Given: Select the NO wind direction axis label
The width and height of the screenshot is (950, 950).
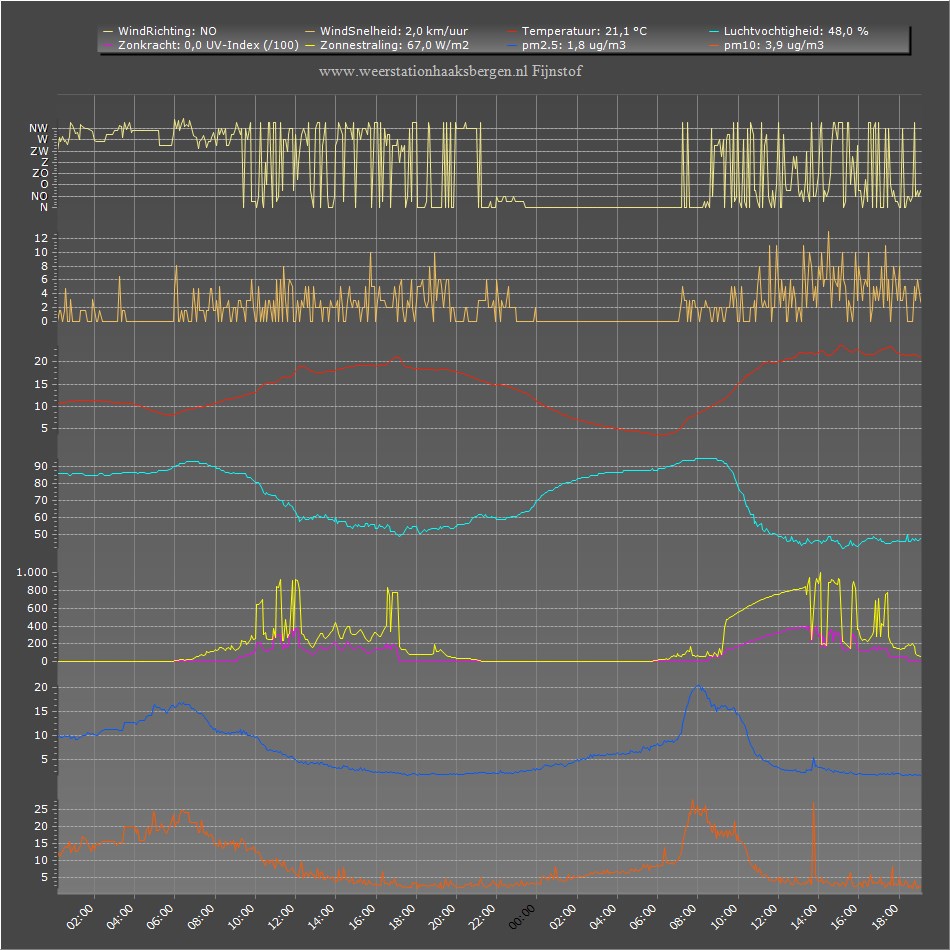Looking at the screenshot, I should point(39,196).
